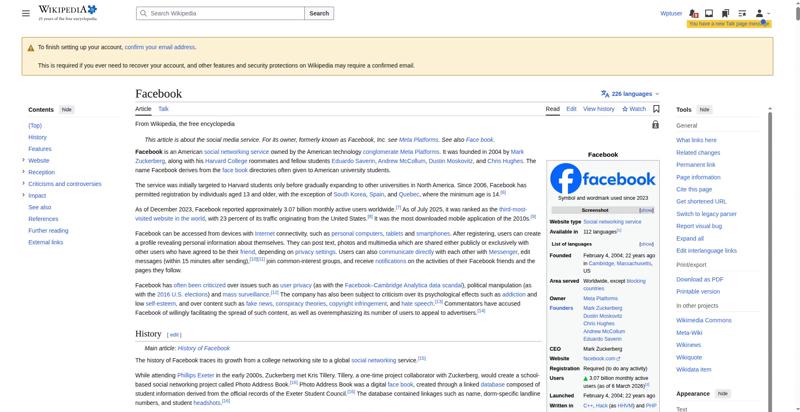Open Edit interlanguage links
Screen dimensions: 800x412
click(x=707, y=251)
